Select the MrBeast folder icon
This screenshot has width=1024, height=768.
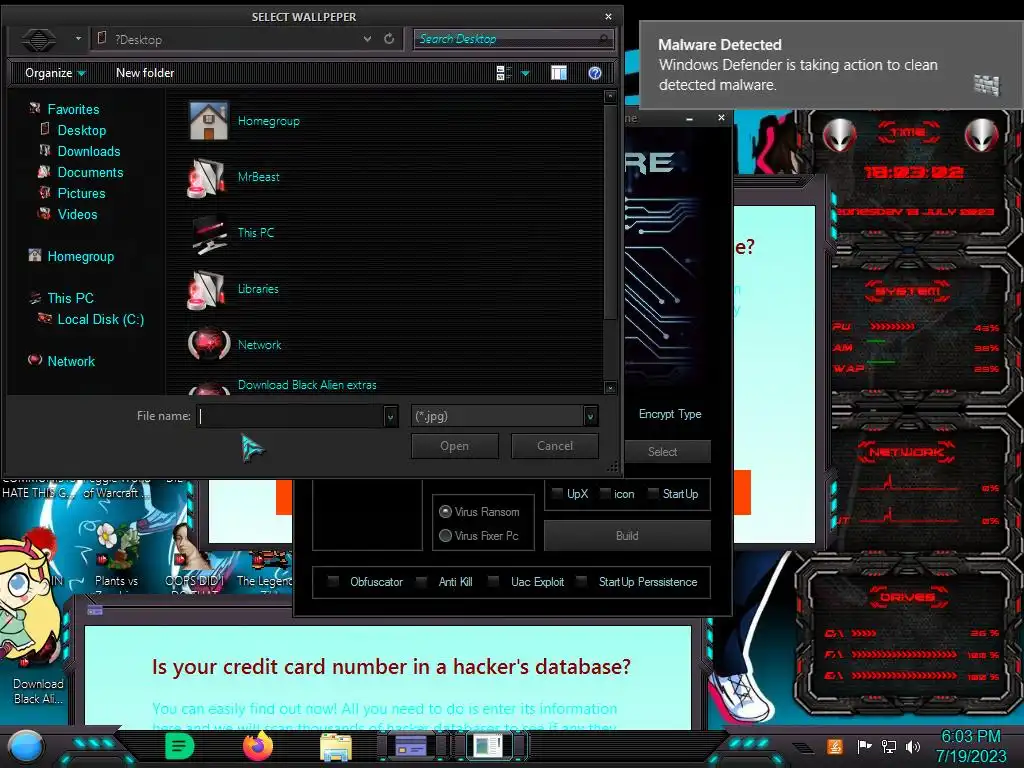tap(208, 177)
